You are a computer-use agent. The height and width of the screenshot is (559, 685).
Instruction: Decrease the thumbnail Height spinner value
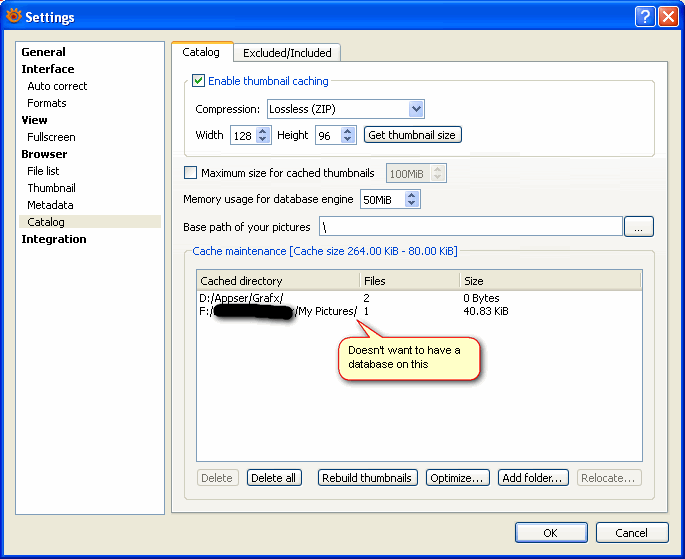point(348,139)
